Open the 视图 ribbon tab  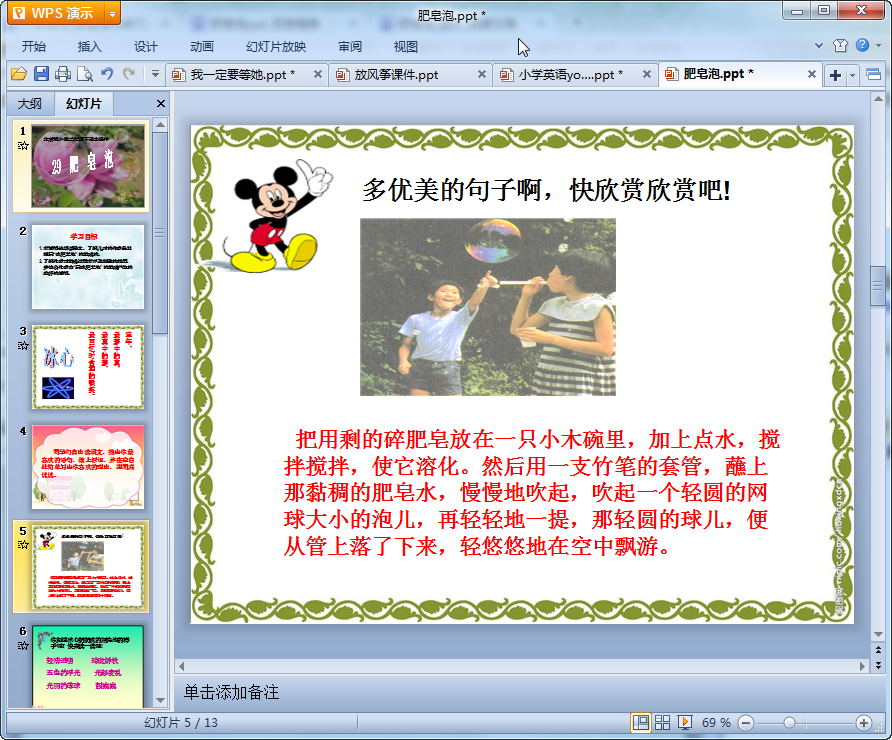click(406, 47)
